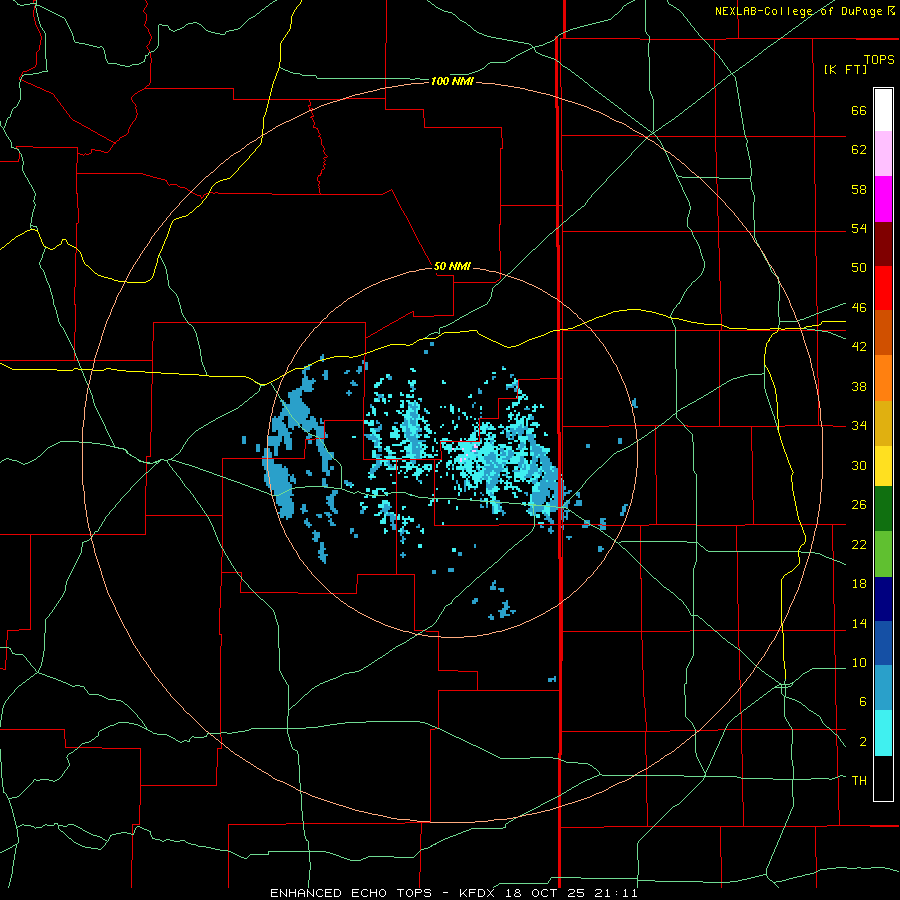Click the '2' legend value label

[863, 742]
